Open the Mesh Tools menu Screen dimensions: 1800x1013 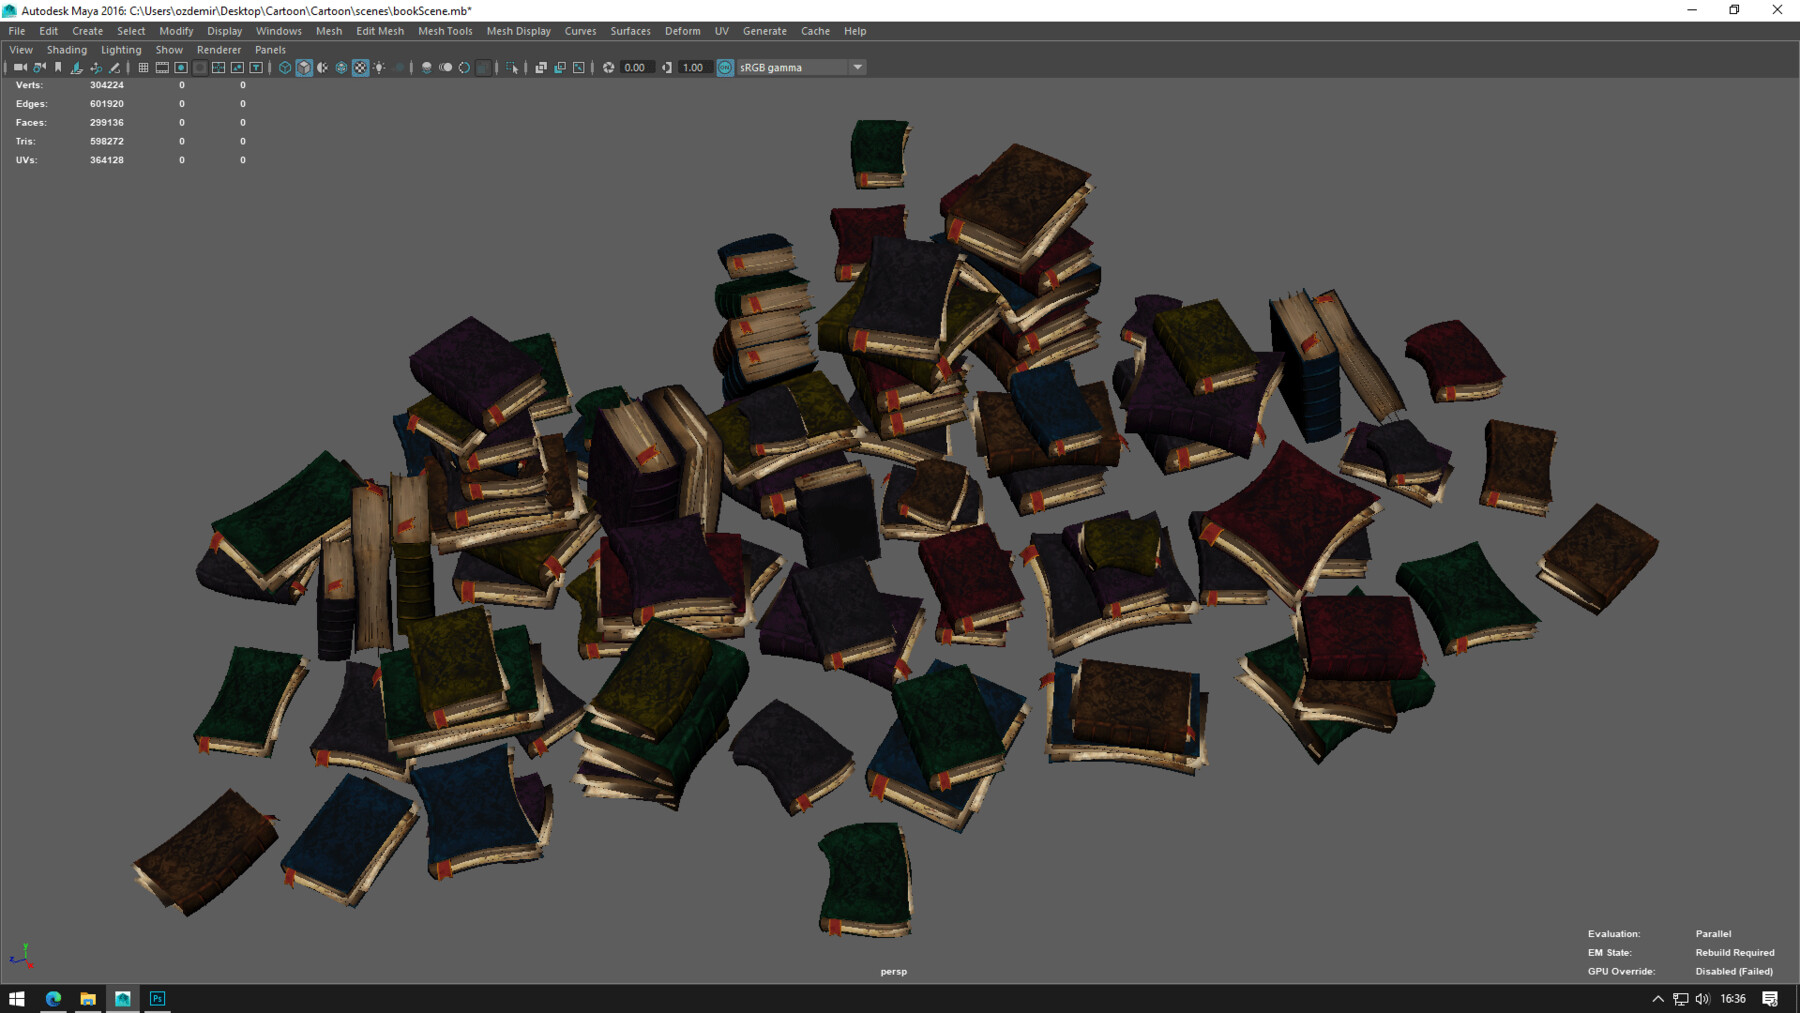click(445, 31)
